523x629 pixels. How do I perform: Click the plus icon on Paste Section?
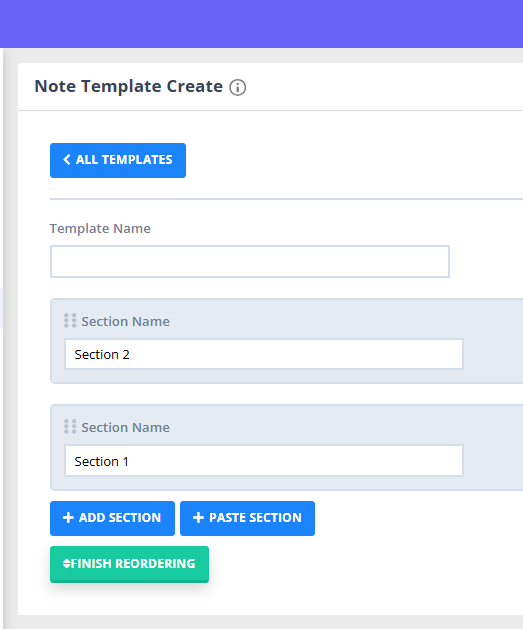coord(198,517)
